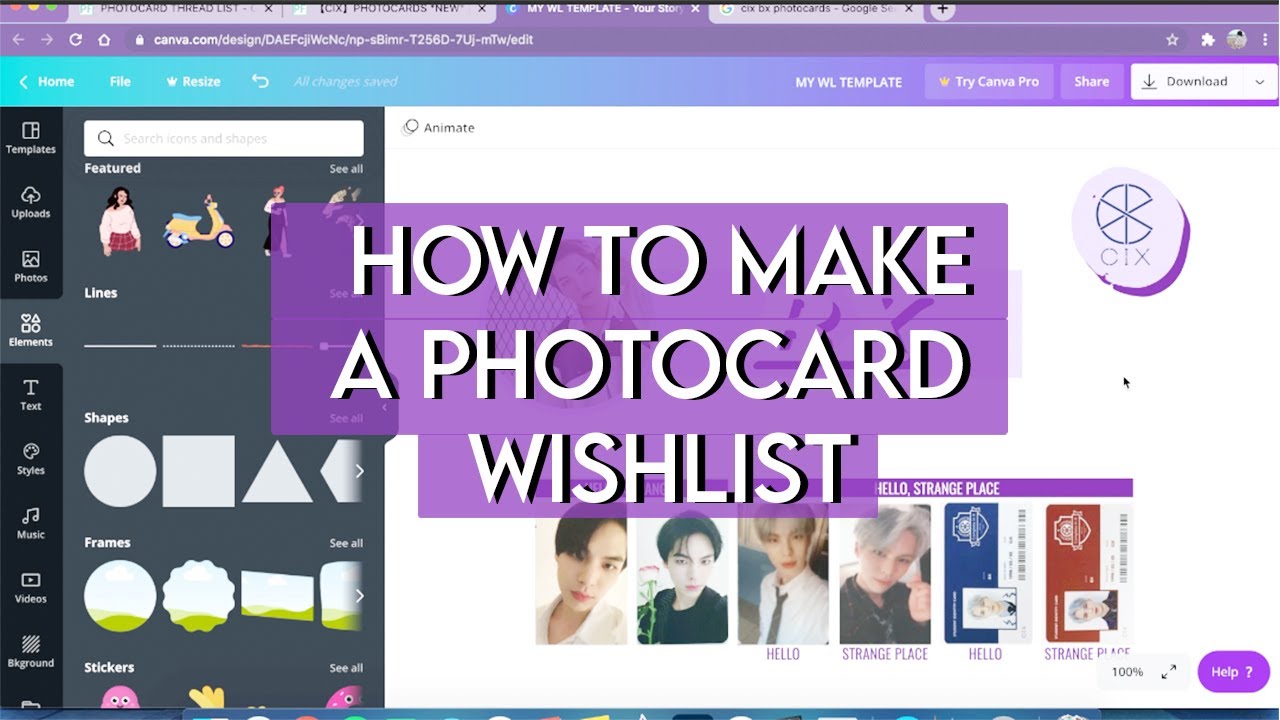Click the Animate button
This screenshot has width=1280, height=720.
(x=438, y=128)
